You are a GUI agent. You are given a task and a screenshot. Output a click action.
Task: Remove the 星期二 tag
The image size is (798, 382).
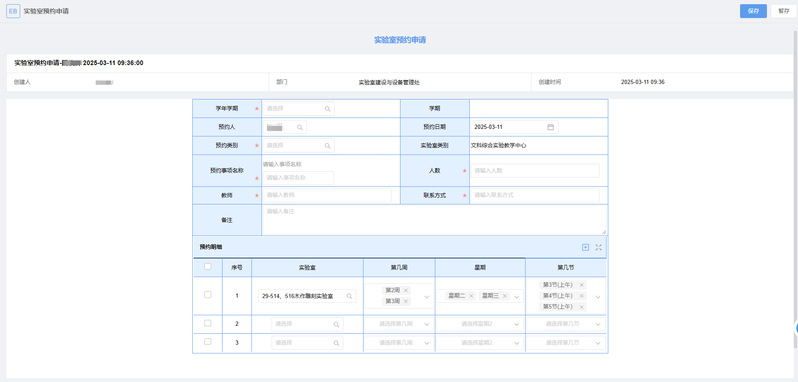click(471, 296)
